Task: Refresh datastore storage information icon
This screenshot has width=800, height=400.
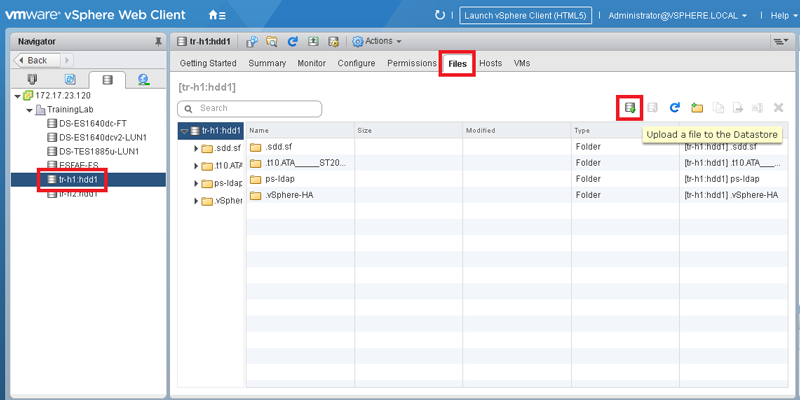Action: tap(292, 42)
